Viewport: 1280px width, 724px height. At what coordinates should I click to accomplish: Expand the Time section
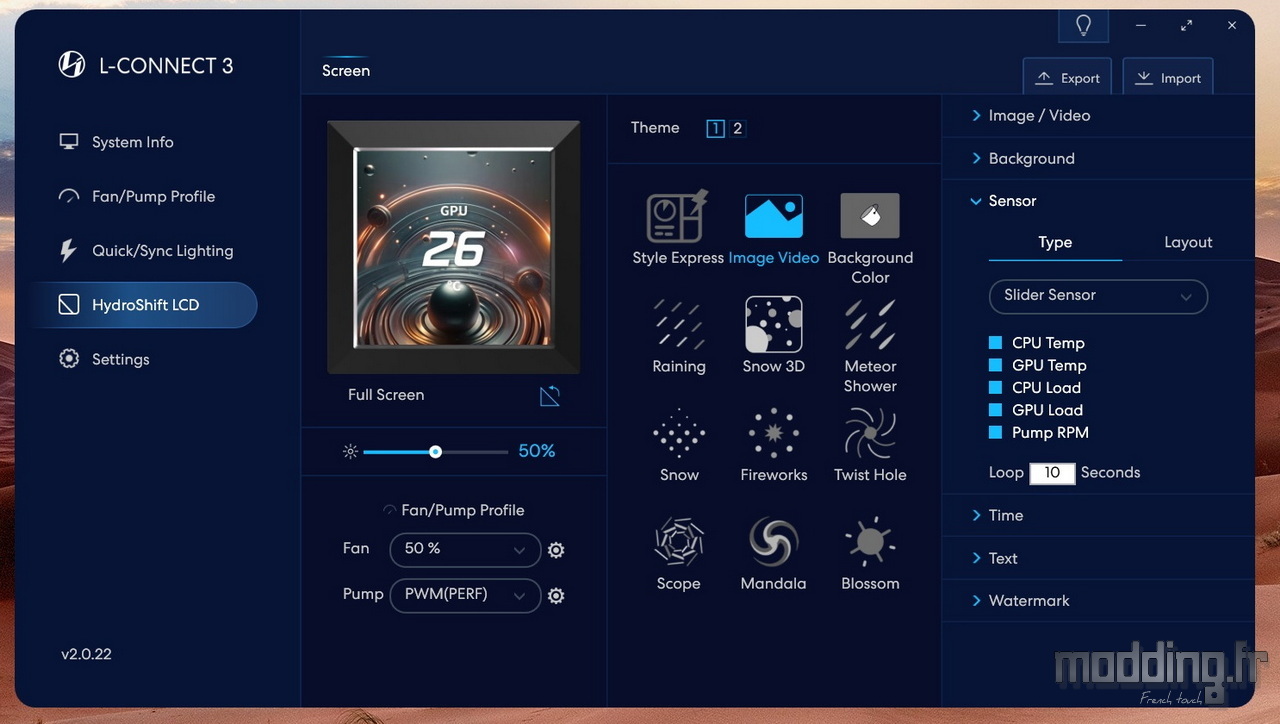(x=1098, y=516)
